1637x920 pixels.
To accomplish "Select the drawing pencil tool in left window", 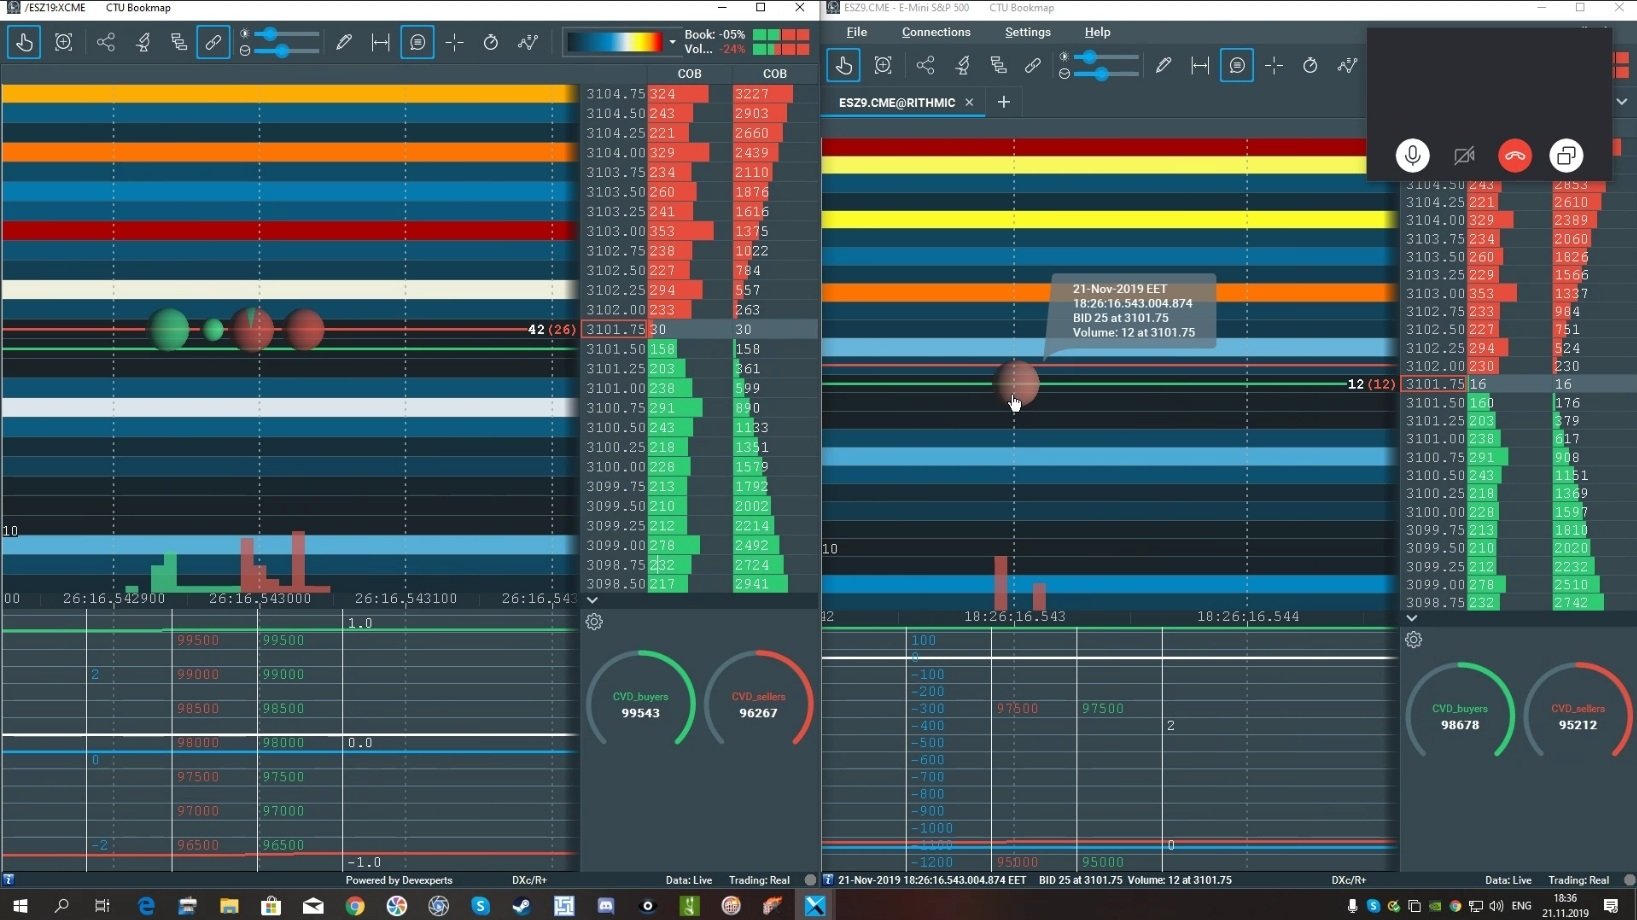I will tap(344, 42).
